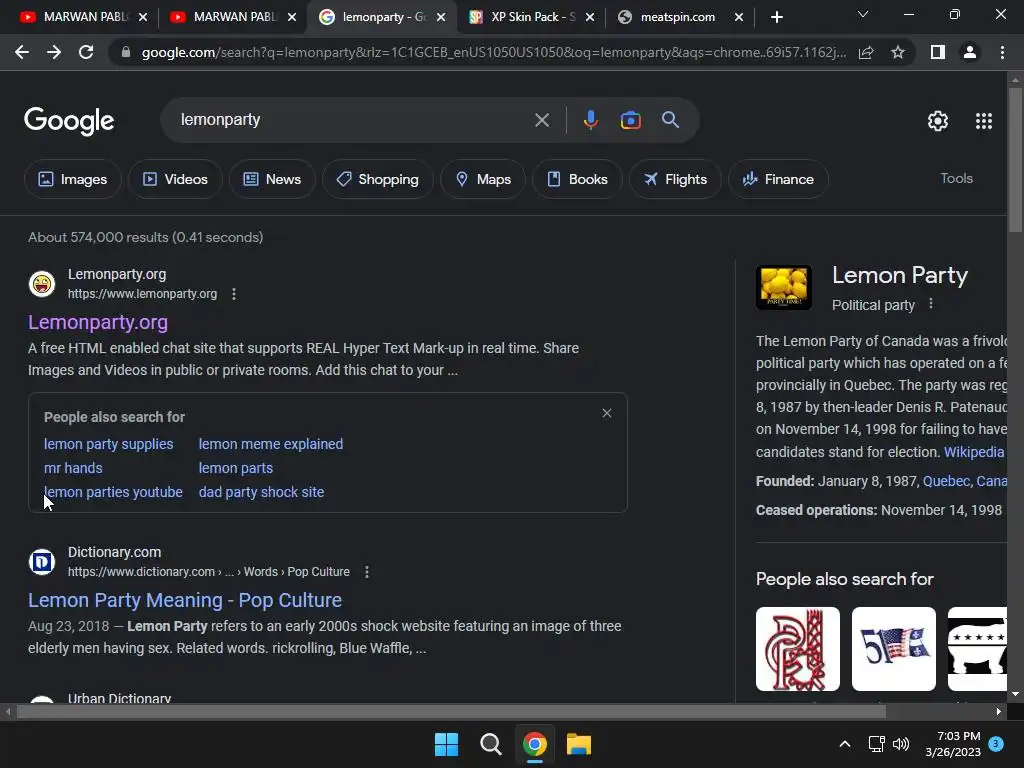Go back with the browser back arrow
The width and height of the screenshot is (1024, 768).
pos(22,52)
